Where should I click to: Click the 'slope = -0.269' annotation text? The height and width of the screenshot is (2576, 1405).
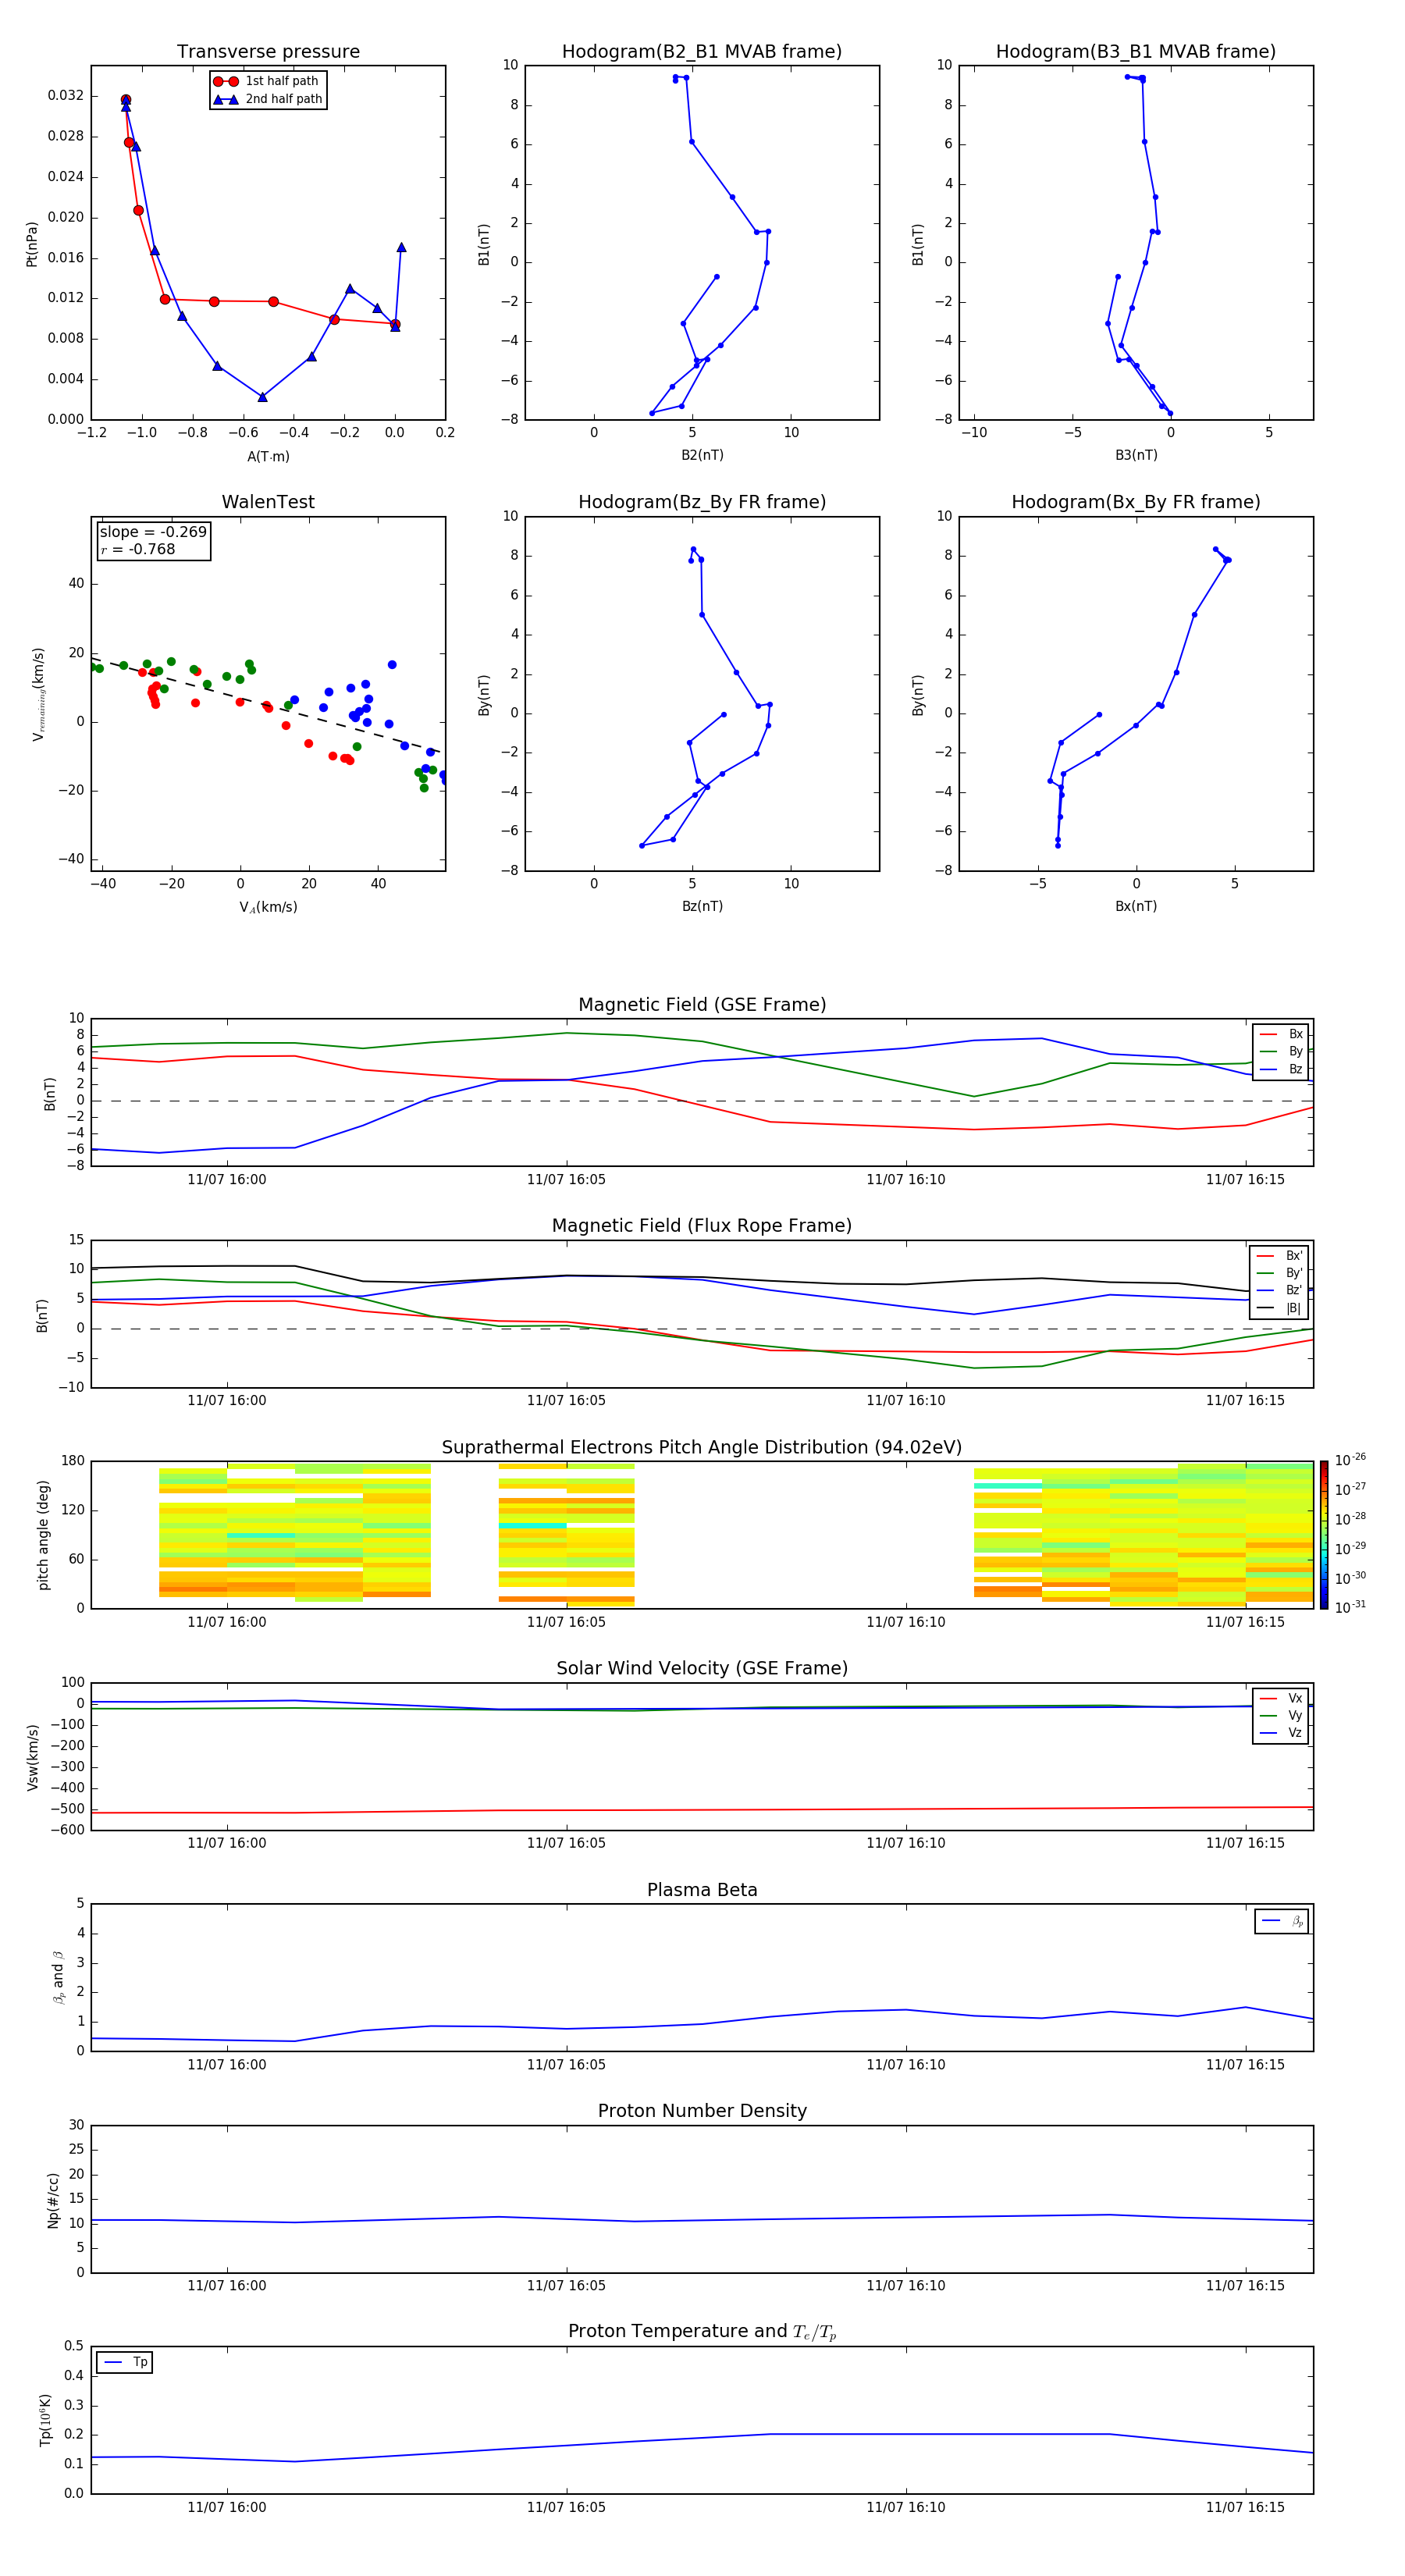(x=153, y=532)
